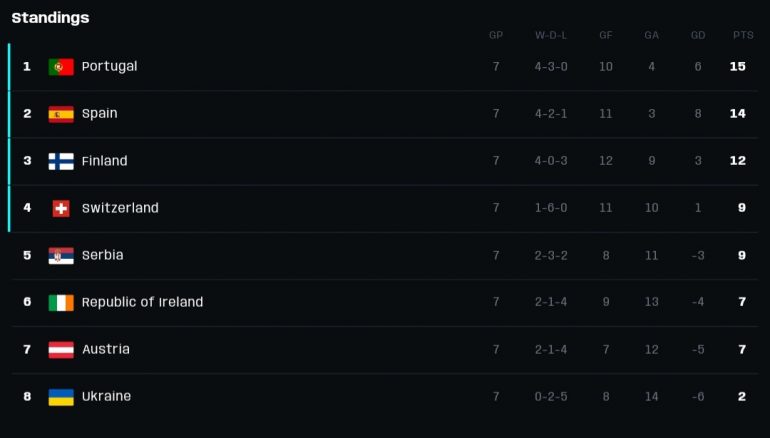
Task: Click the W-D-L column header
Action: pyautogui.click(x=551, y=35)
